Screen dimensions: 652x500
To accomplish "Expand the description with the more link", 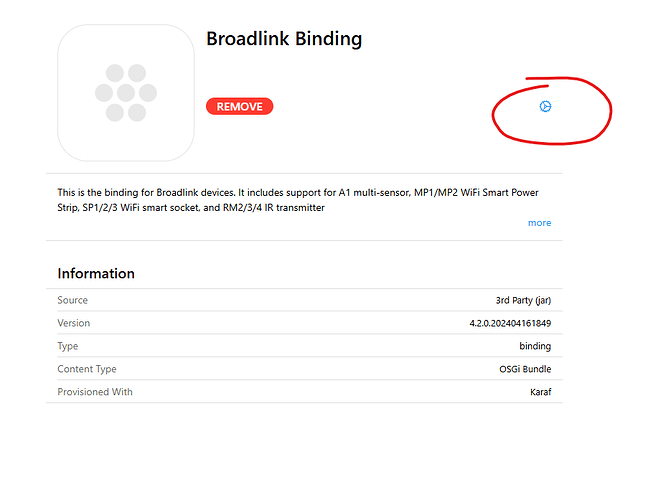I will (539, 223).
